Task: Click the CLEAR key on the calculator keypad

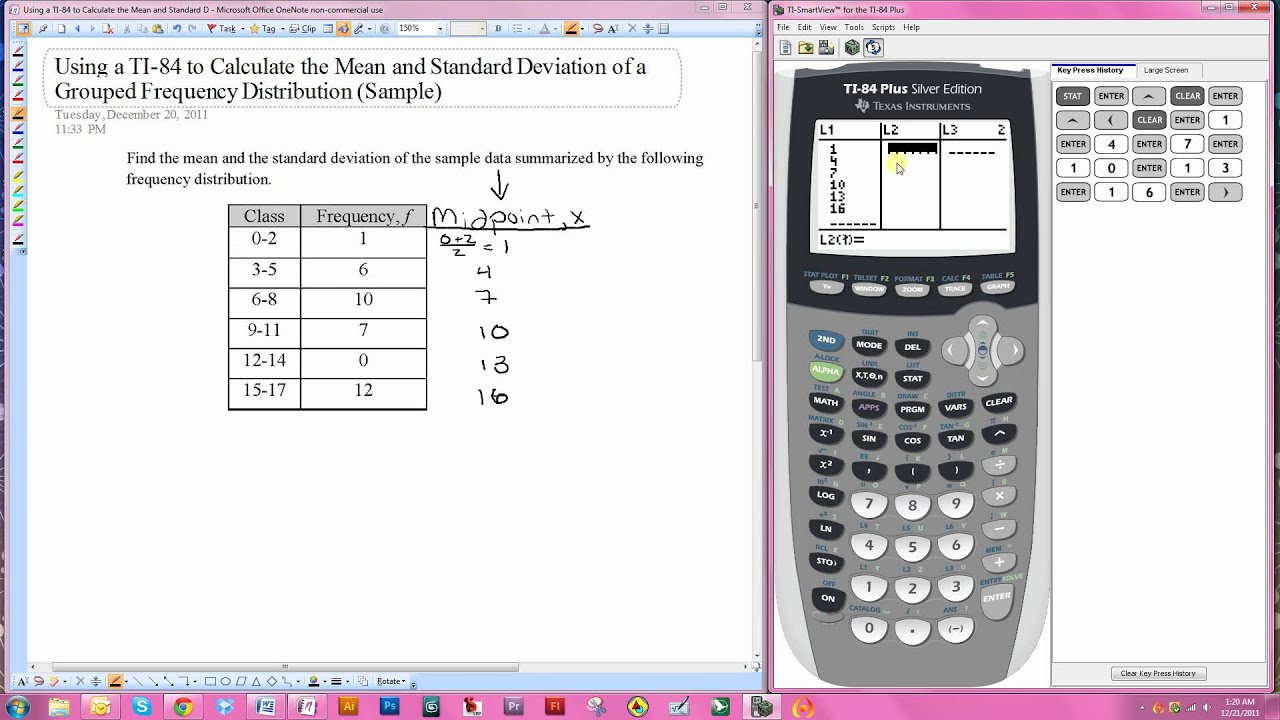Action: click(x=998, y=402)
